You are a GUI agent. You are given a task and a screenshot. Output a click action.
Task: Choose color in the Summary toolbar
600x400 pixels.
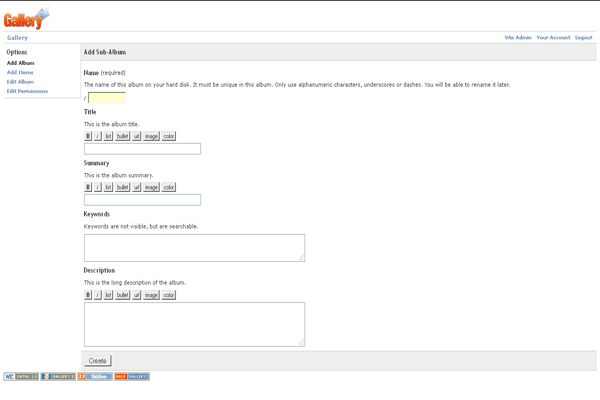point(169,187)
